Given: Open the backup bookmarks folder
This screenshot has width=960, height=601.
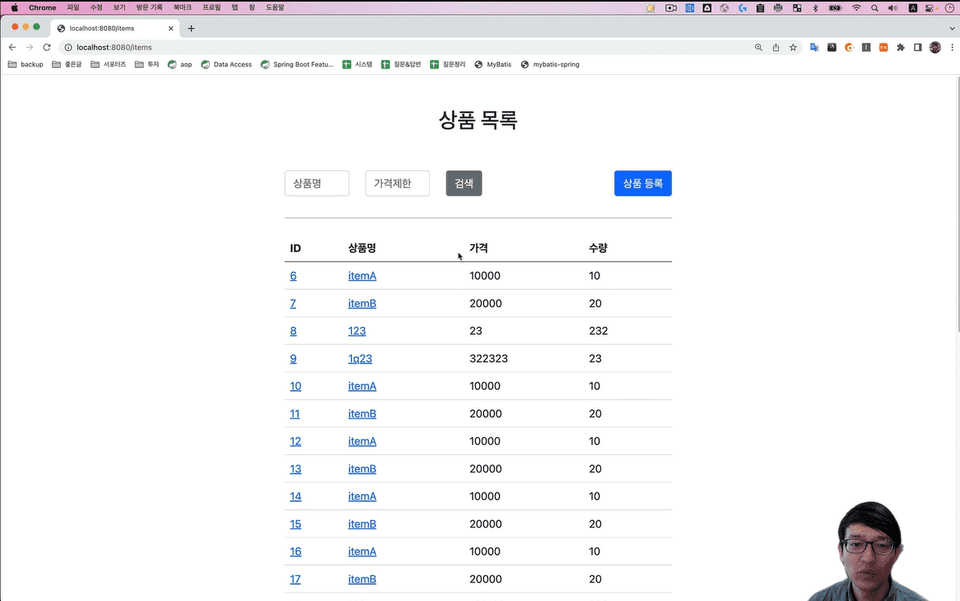Looking at the screenshot, I should 26,64.
